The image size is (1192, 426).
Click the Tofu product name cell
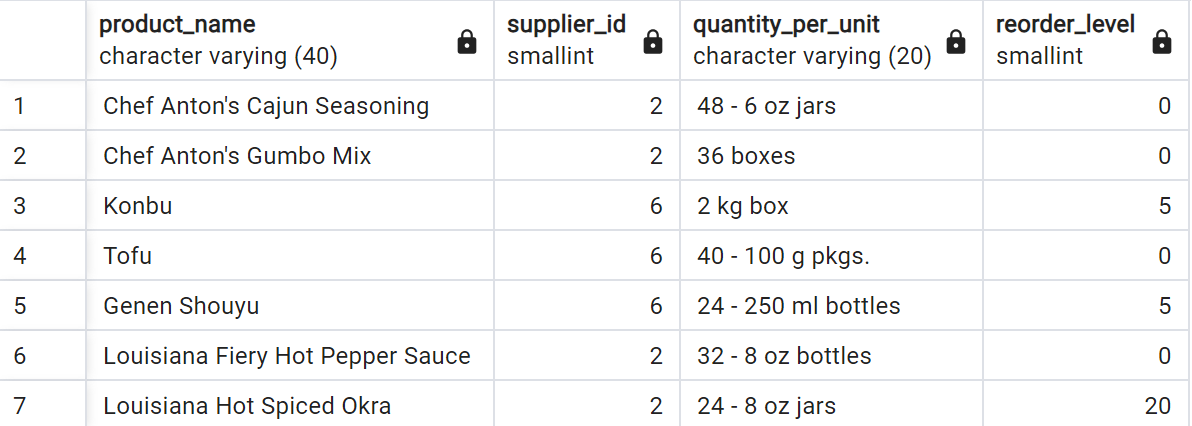click(290, 256)
